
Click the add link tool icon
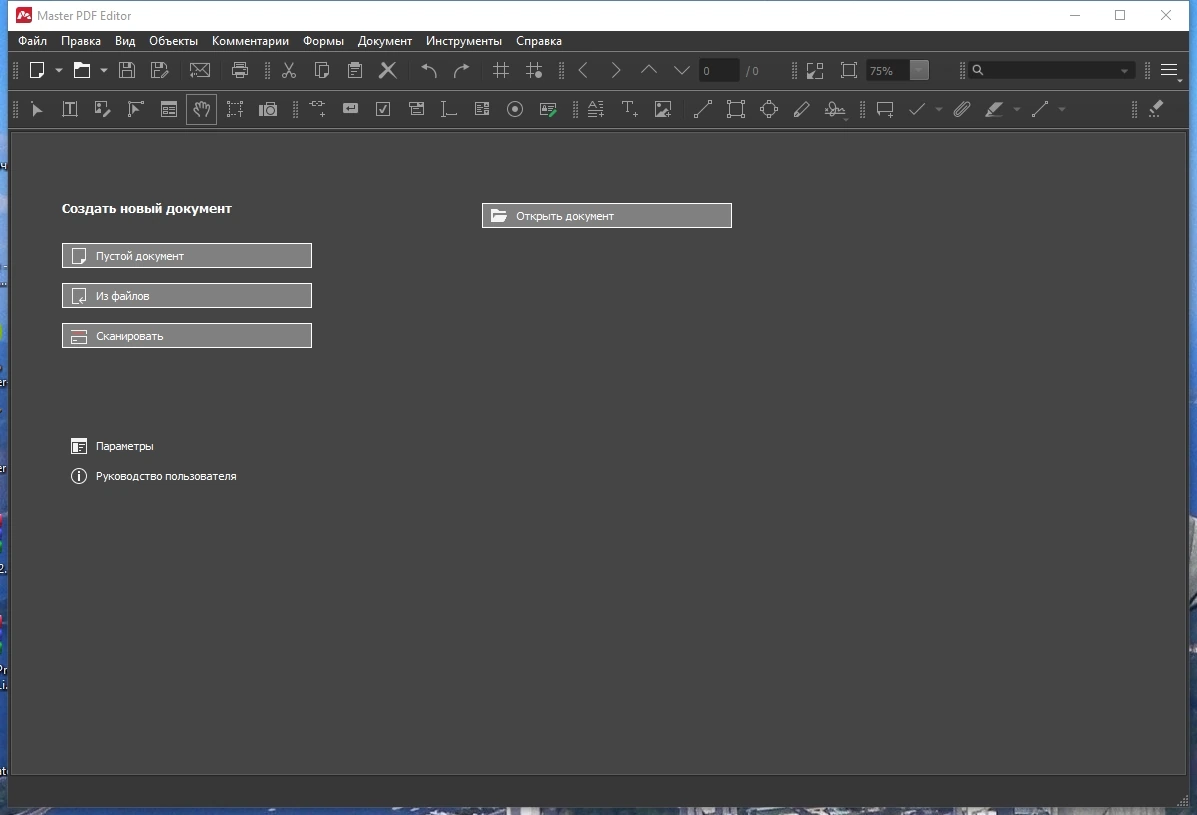pyautogui.click(x=317, y=109)
